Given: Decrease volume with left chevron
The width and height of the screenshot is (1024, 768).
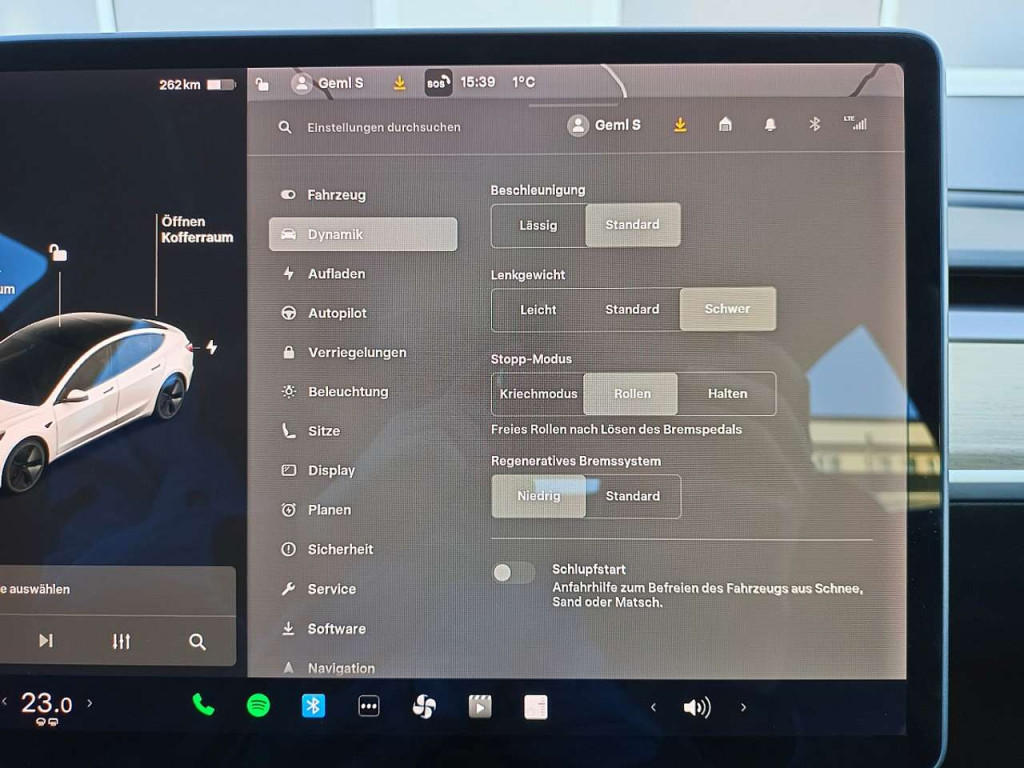Looking at the screenshot, I should pos(654,707).
